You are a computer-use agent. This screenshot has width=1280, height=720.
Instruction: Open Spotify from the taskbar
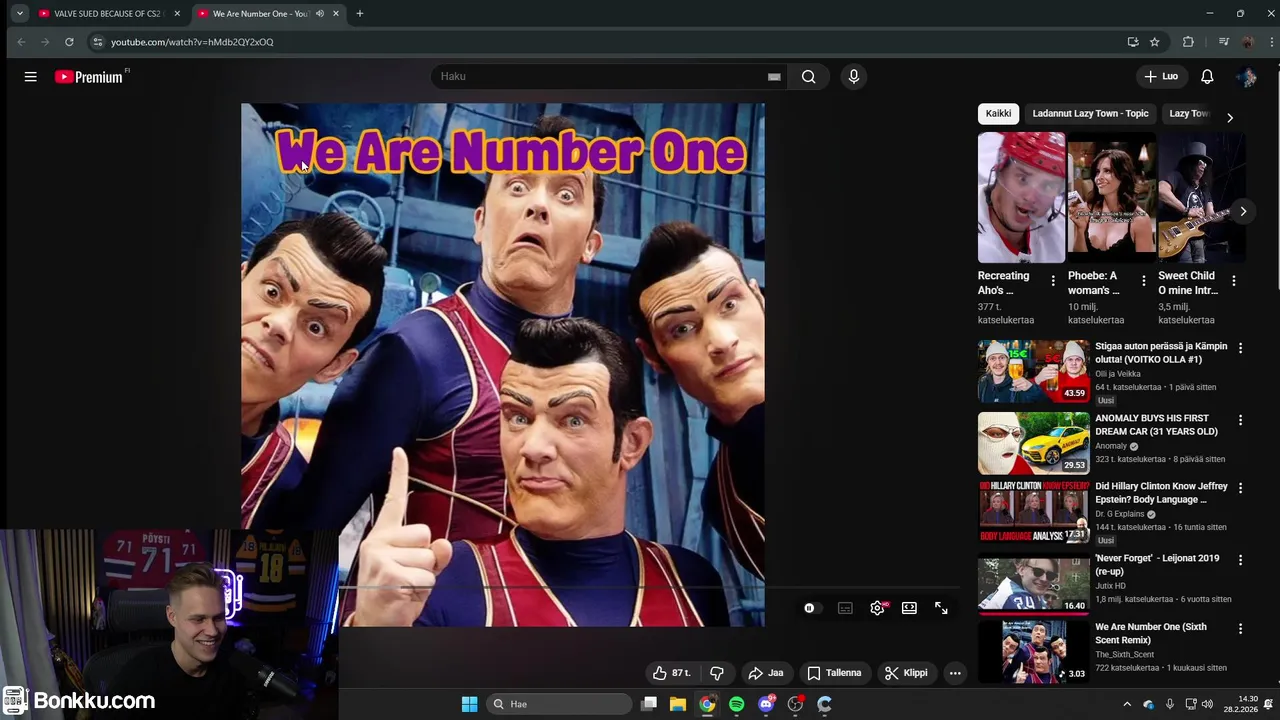pos(737,704)
